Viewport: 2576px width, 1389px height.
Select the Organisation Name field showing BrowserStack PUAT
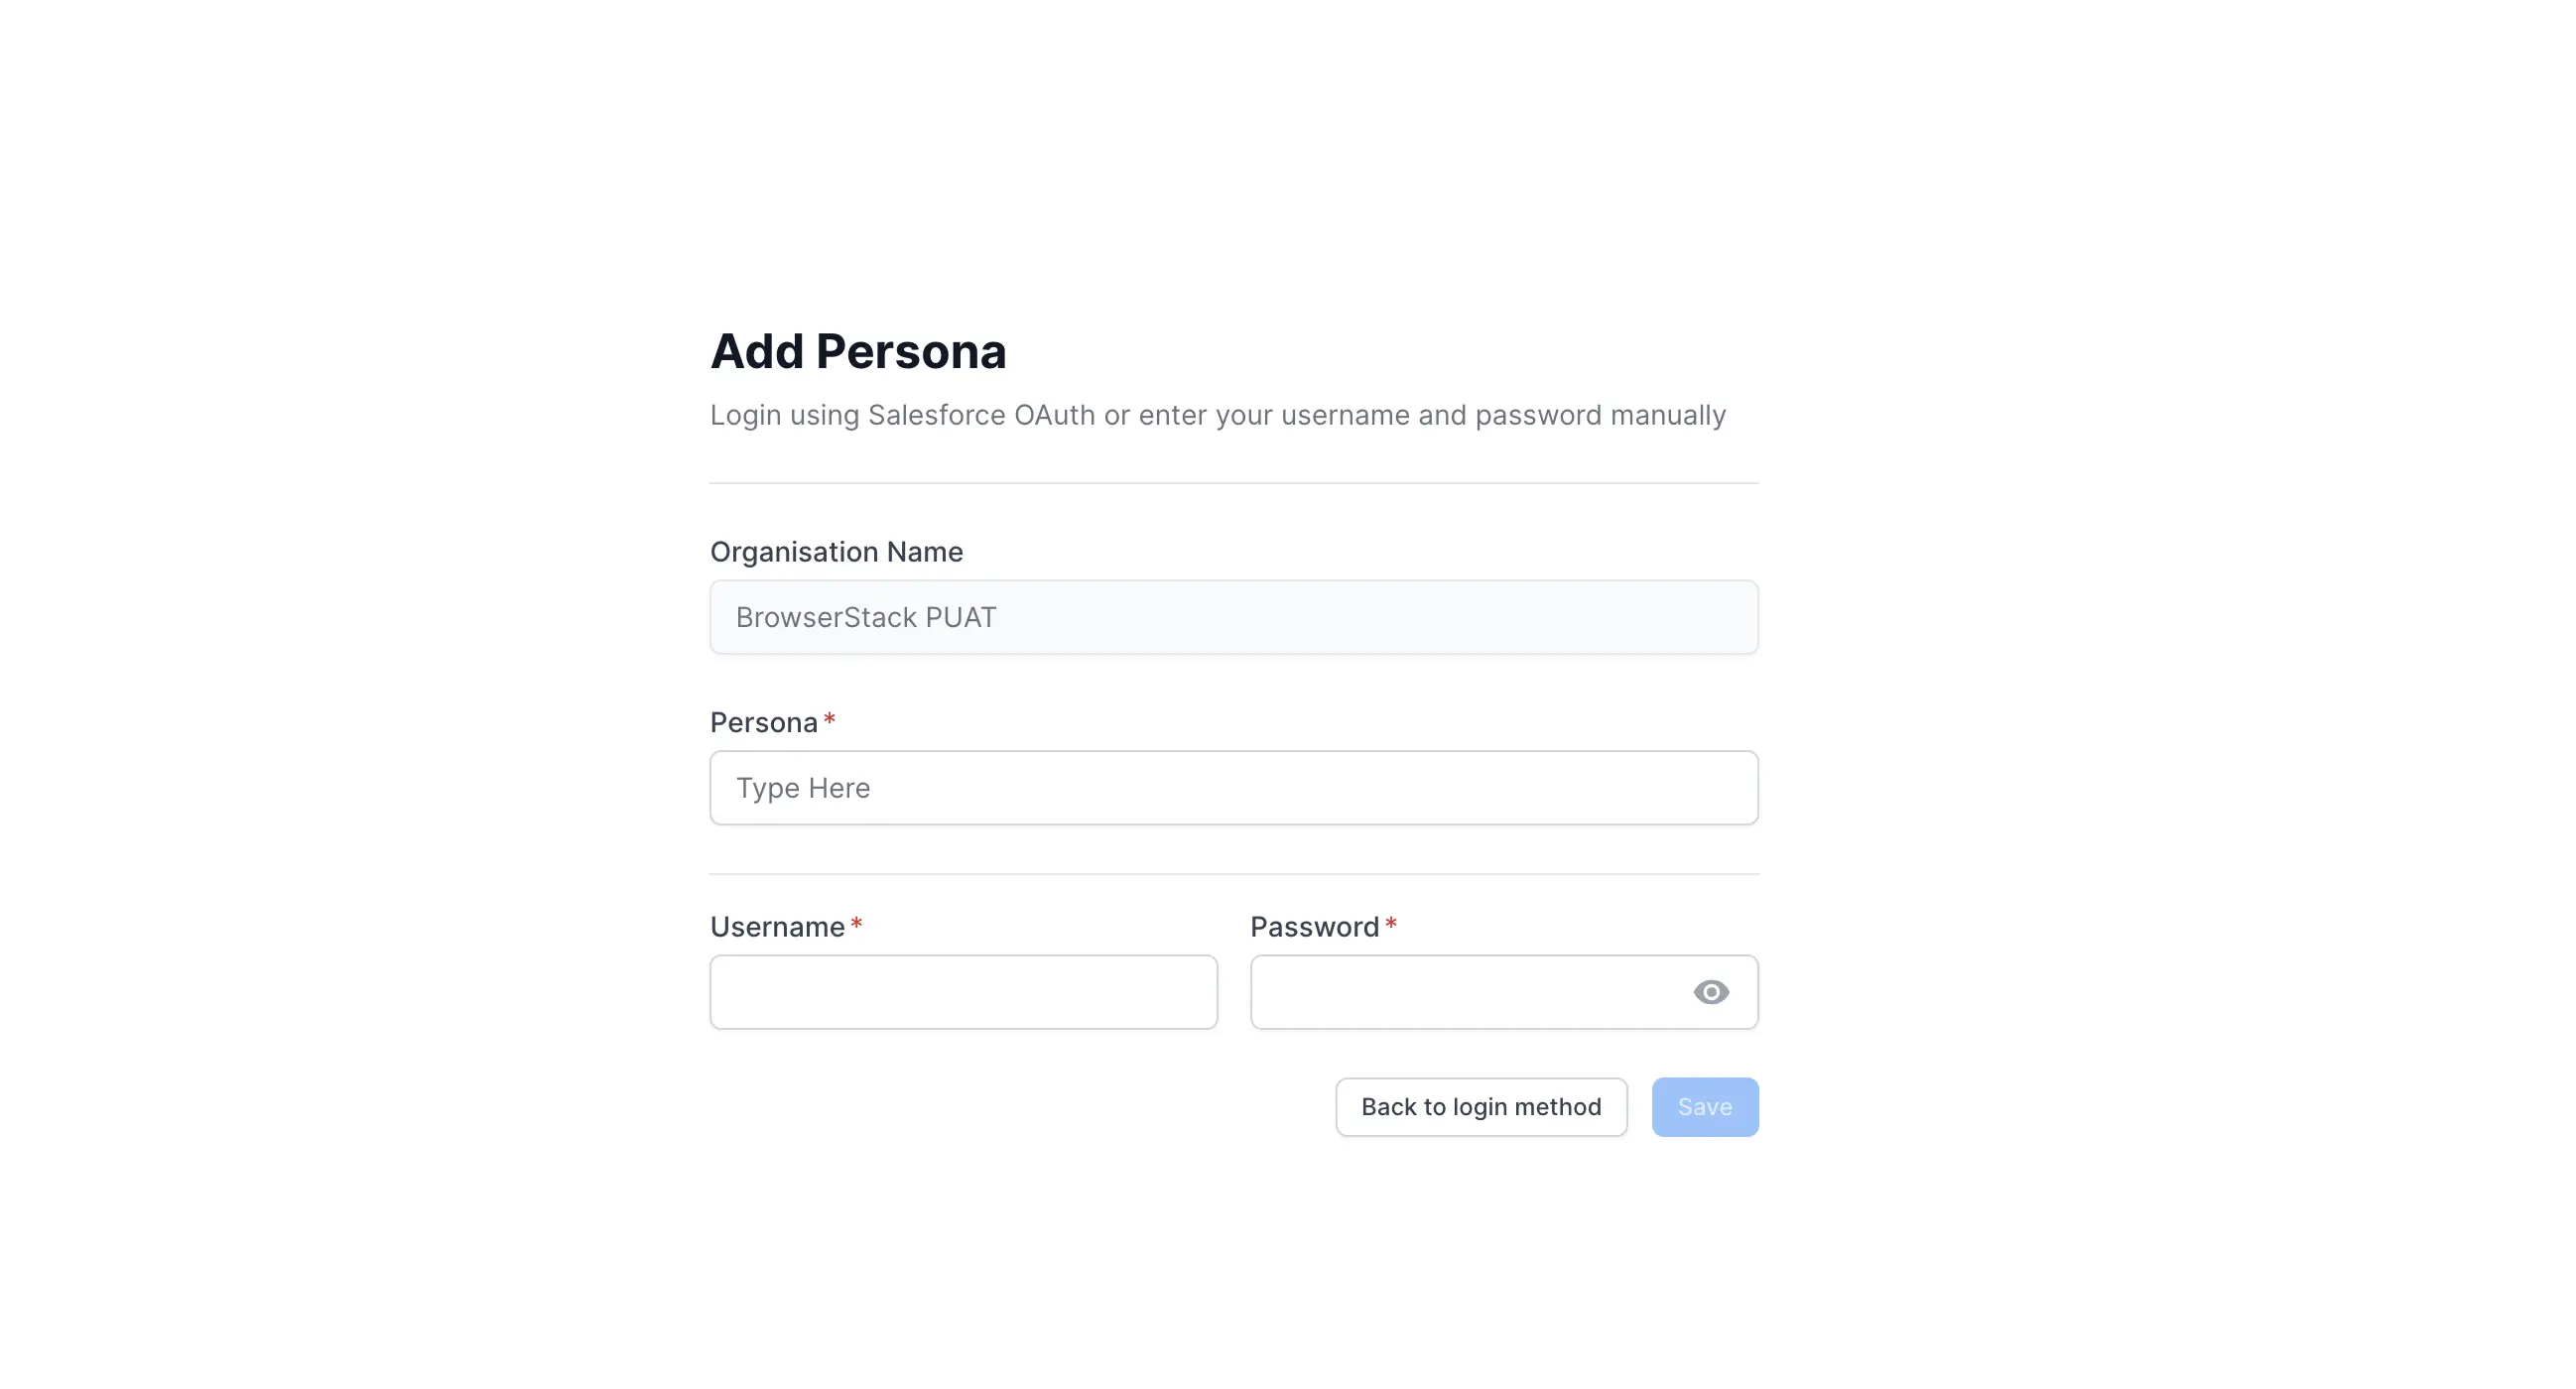click(1233, 617)
